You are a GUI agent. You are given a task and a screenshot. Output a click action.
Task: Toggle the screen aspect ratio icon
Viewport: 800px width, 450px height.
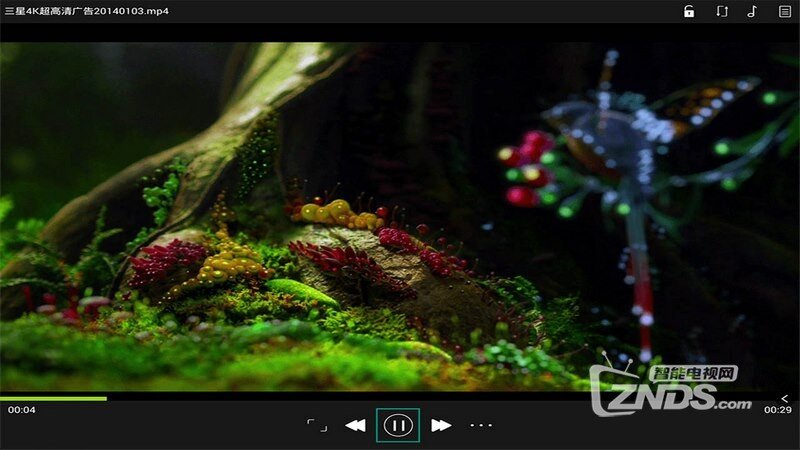(x=317, y=425)
